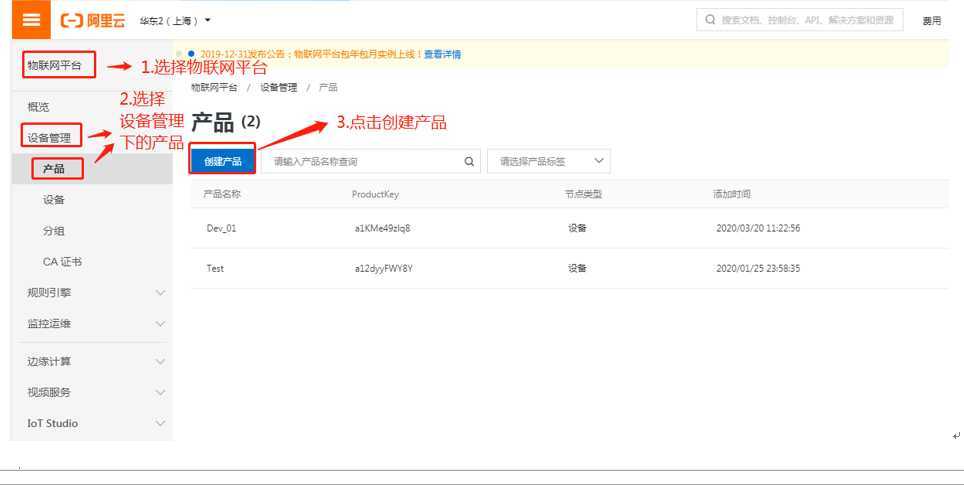This screenshot has width=964, height=485.
Task: Click the 产品名称 column header
Action: (x=222, y=194)
